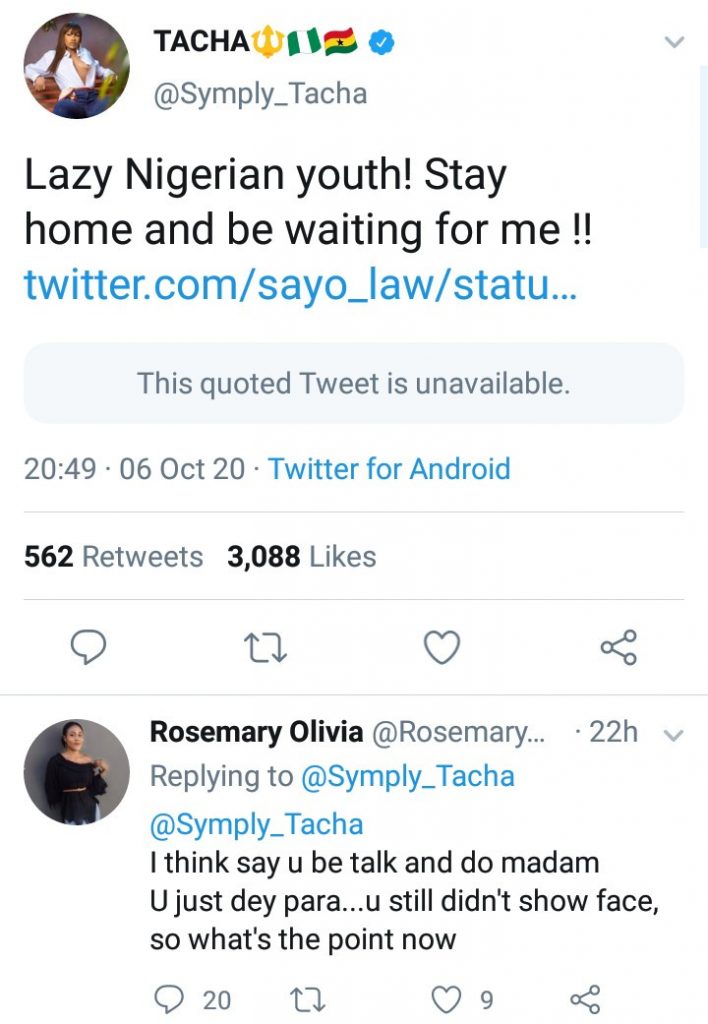Click the verified badge beside TACHA
Viewport: 708px width, 1024px height.
click(x=382, y=42)
